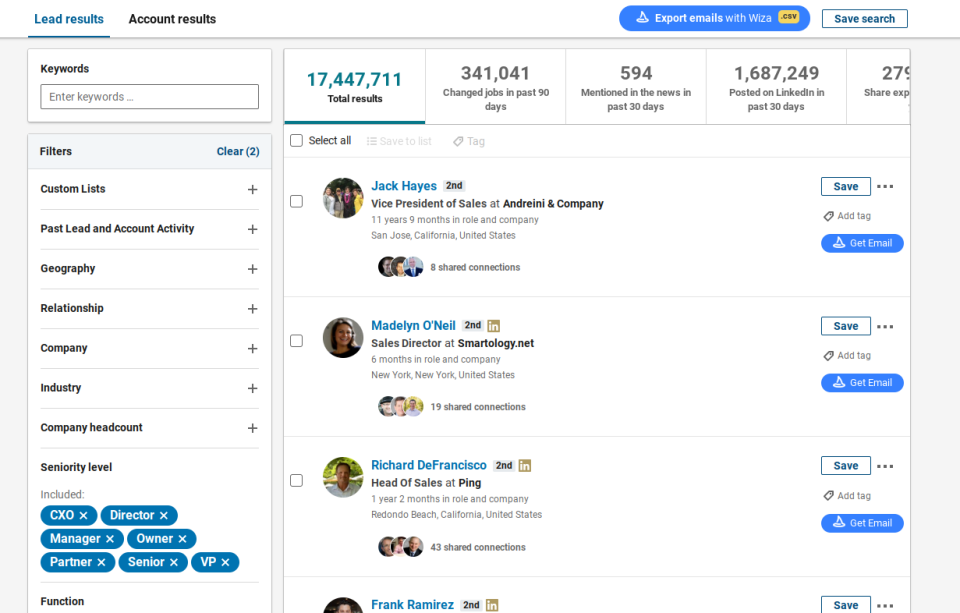
Task: Check Richard DeFrancisco's selection box
Action: 296,480
